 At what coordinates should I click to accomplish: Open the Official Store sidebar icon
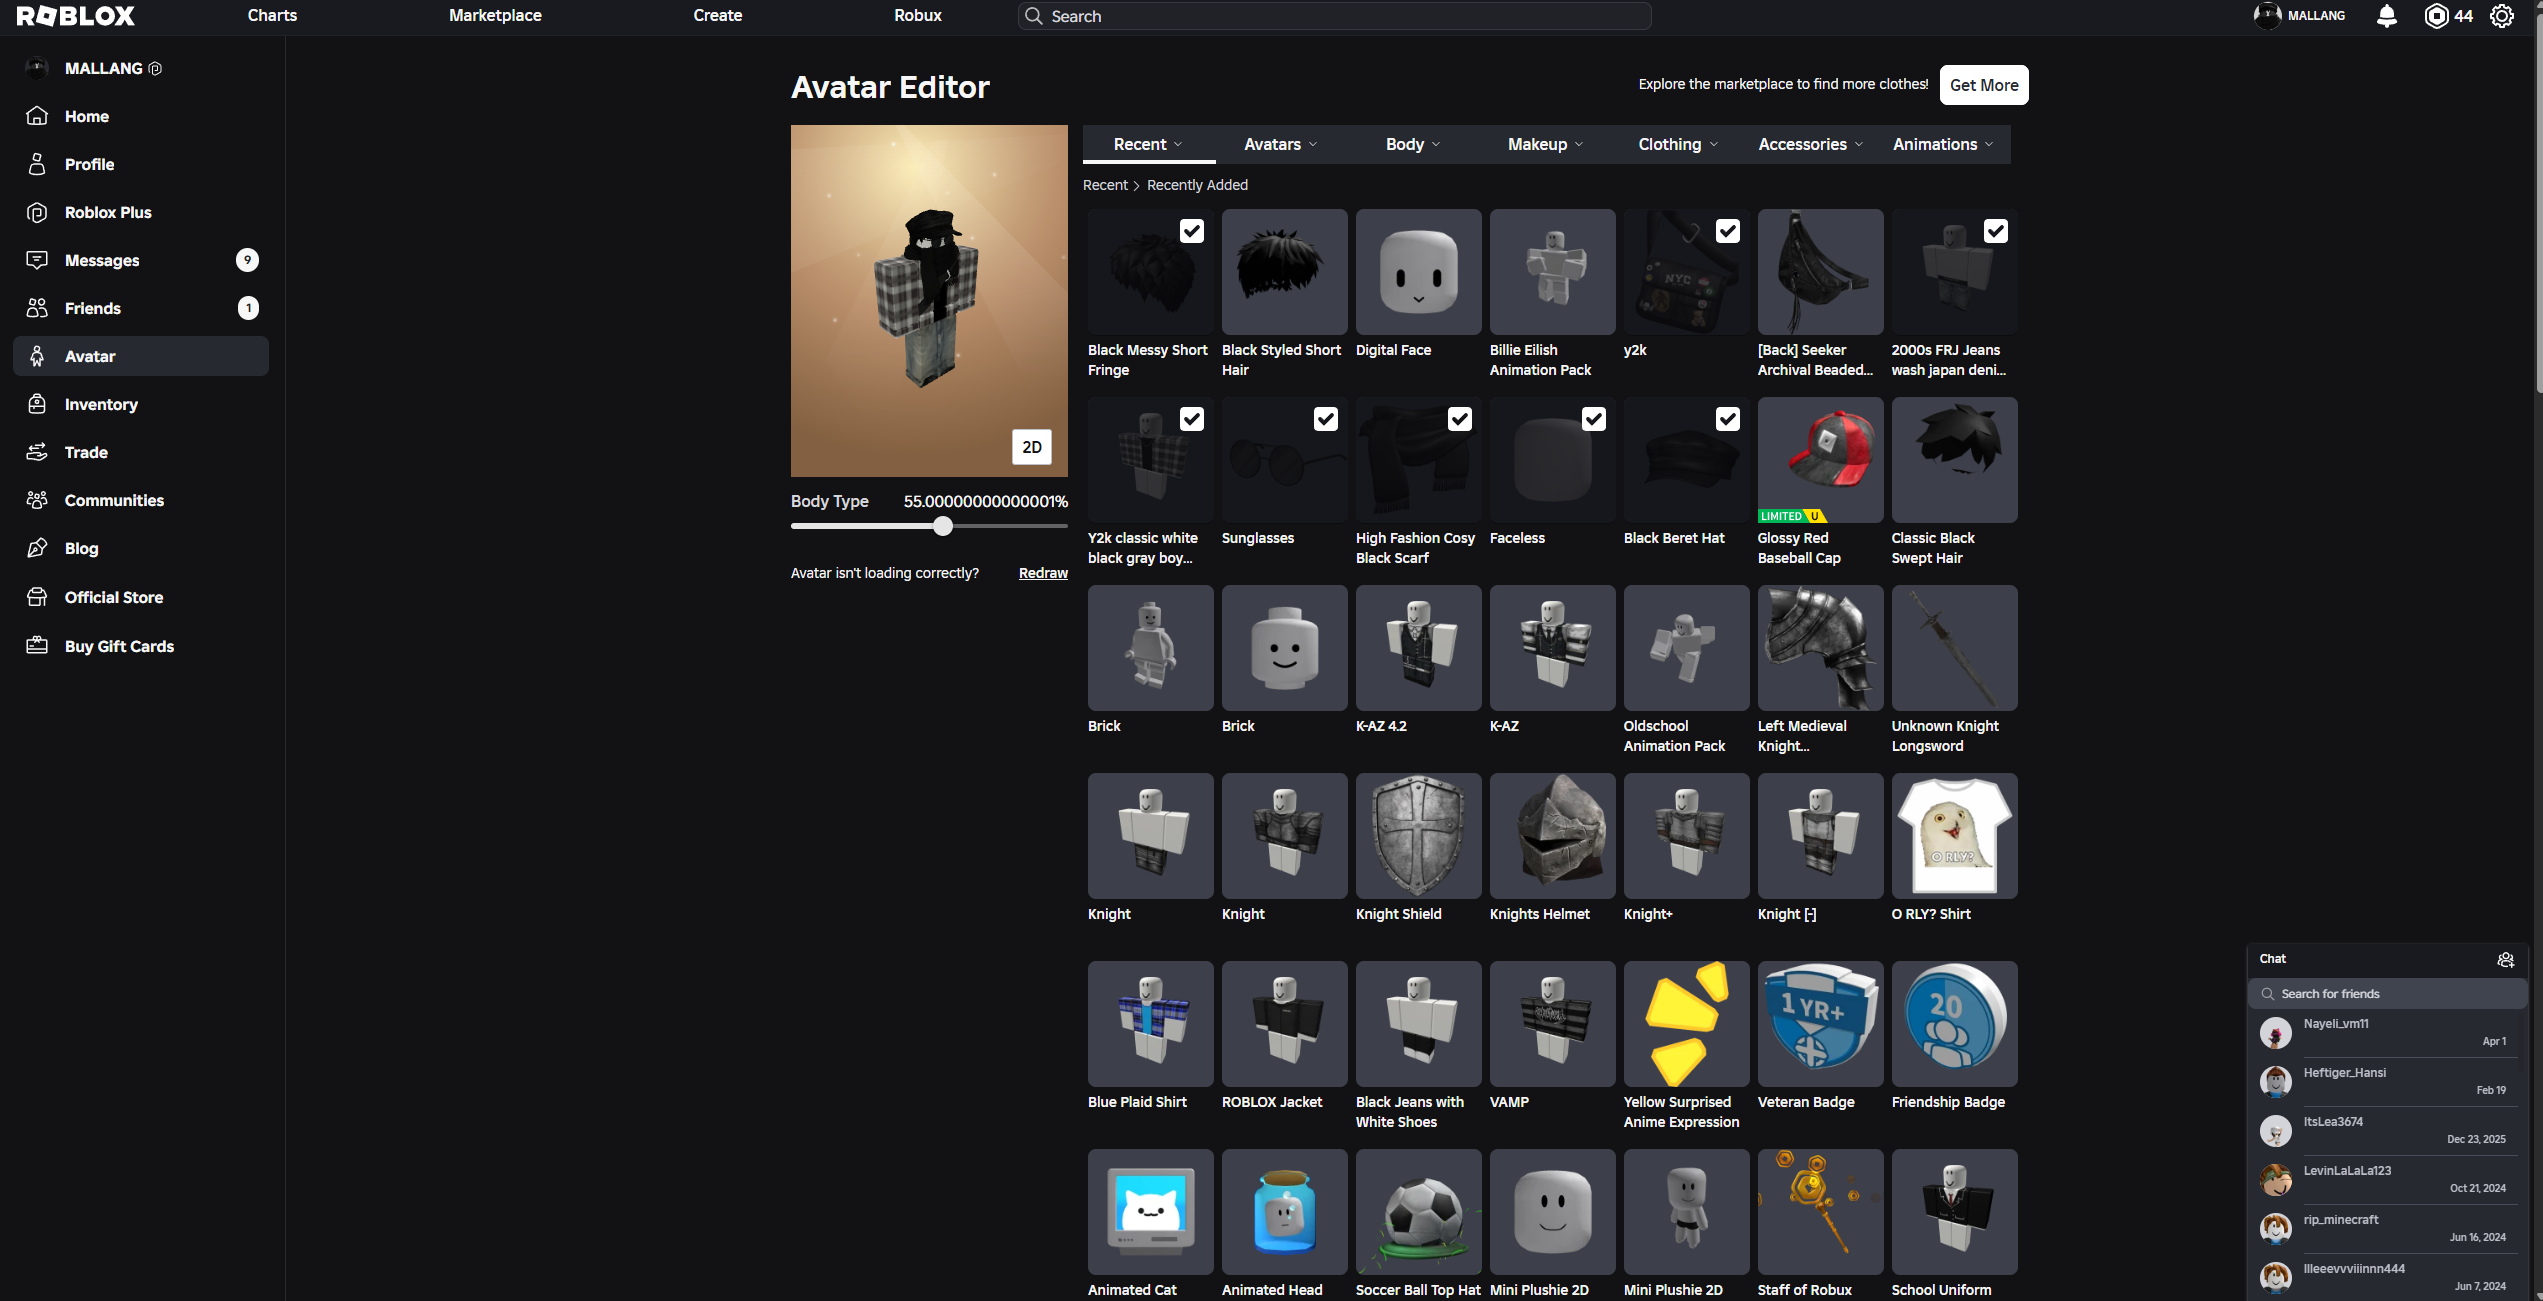coord(37,597)
